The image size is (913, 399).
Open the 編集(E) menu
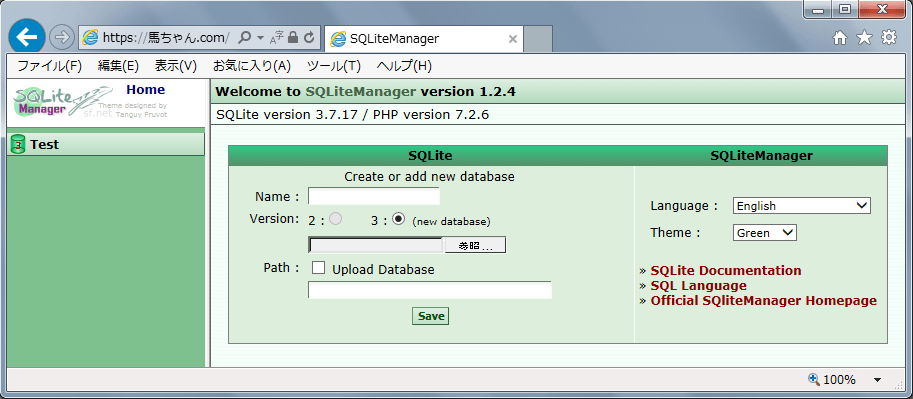pos(118,66)
